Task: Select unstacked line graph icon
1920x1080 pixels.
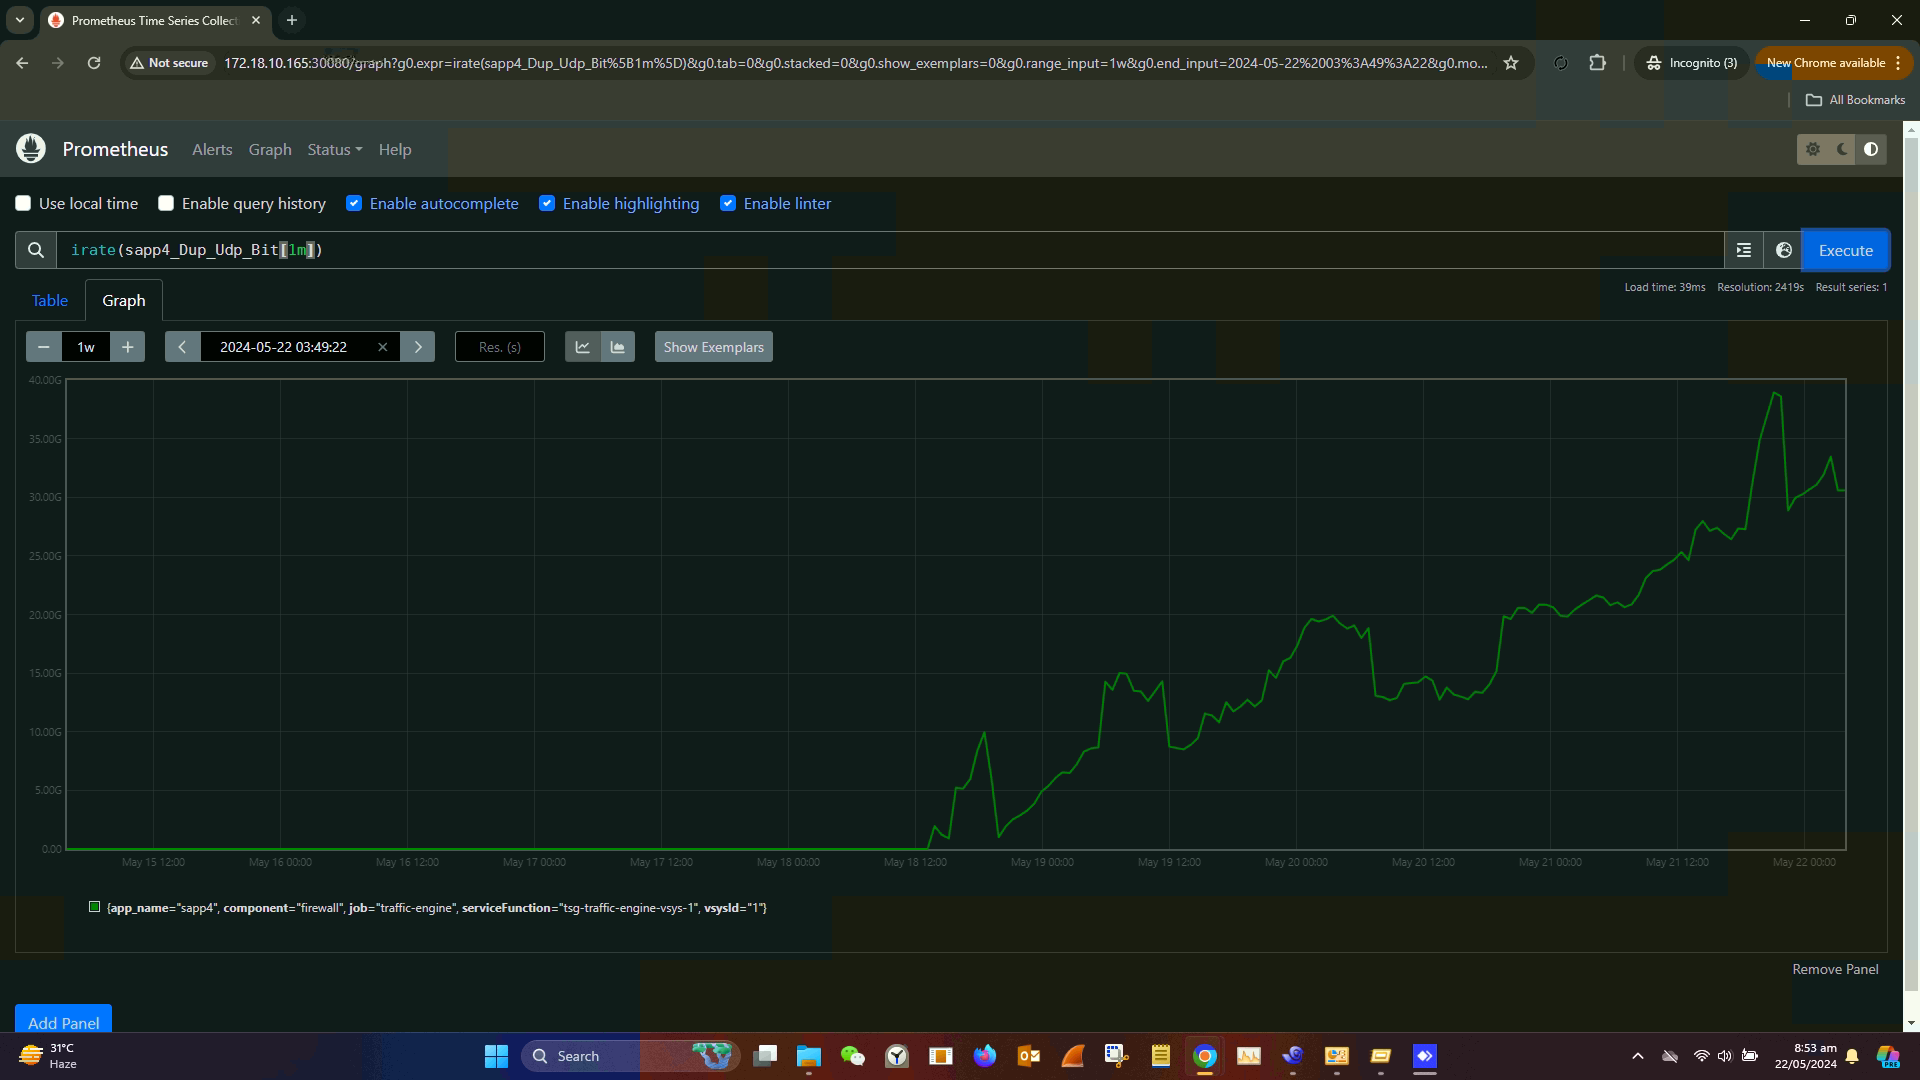Action: click(x=582, y=347)
